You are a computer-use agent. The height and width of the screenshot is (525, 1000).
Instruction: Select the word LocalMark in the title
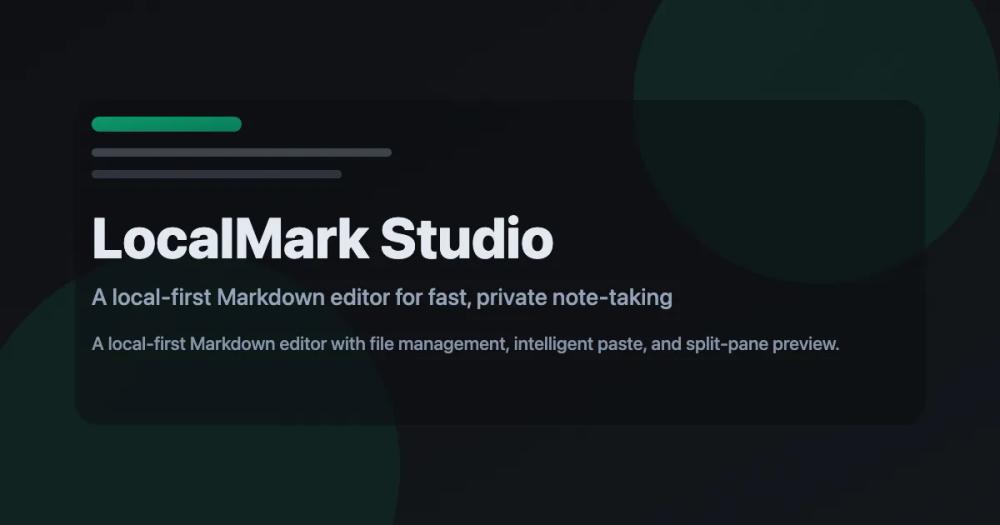(x=230, y=239)
